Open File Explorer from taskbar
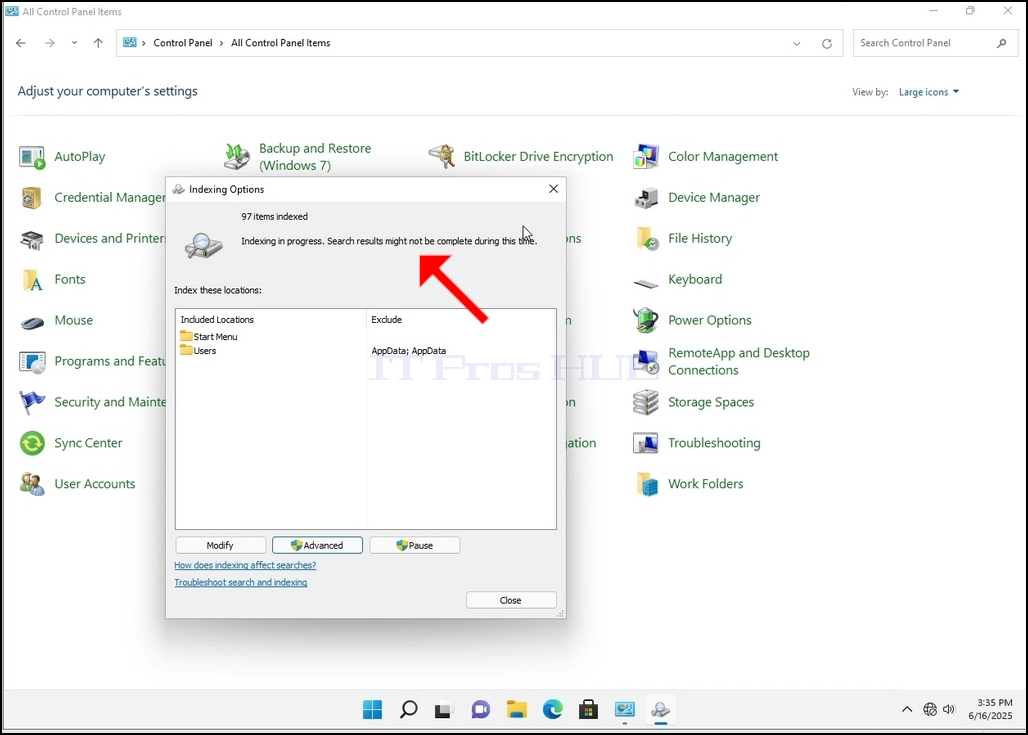The image size is (1028, 735). pos(517,709)
